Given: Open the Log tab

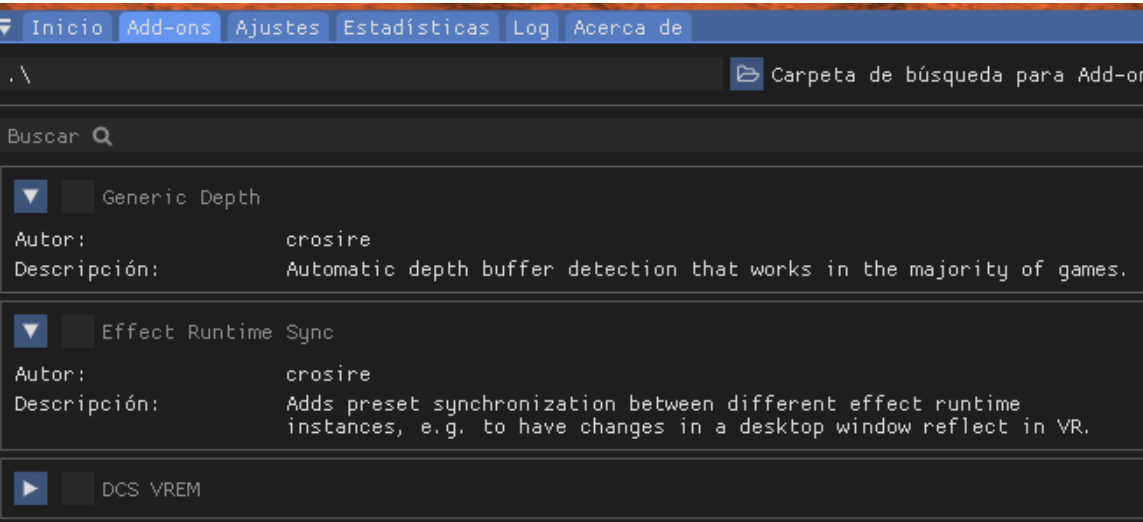Looking at the screenshot, I should click(531, 28).
